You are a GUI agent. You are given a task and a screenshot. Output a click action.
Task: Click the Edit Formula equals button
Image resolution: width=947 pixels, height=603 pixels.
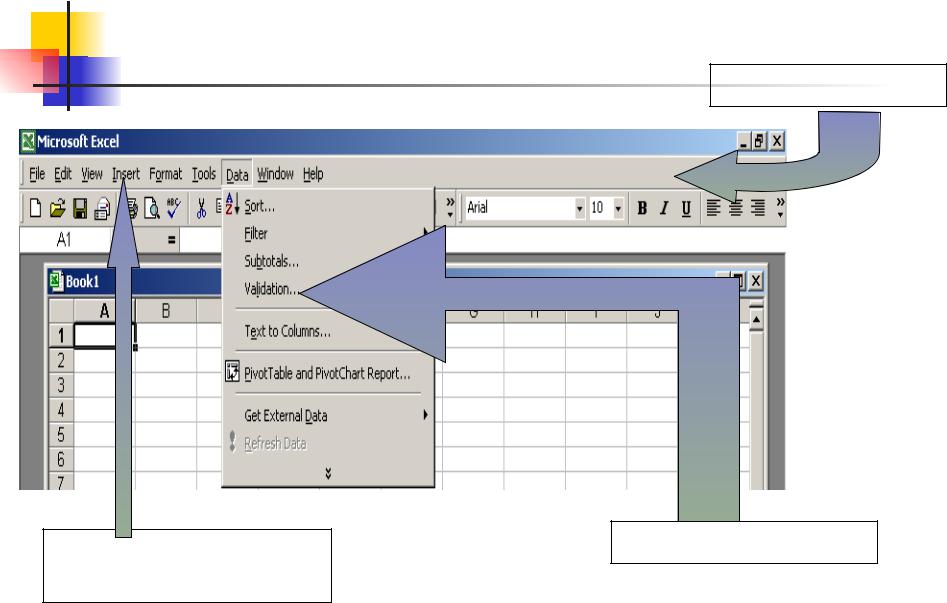tap(172, 240)
